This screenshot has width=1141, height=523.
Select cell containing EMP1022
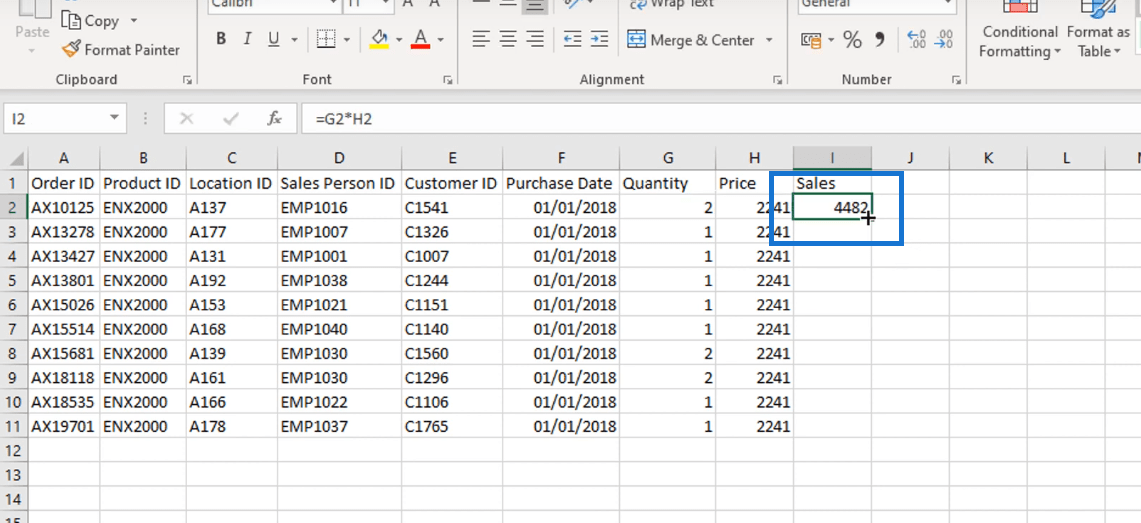coord(339,402)
